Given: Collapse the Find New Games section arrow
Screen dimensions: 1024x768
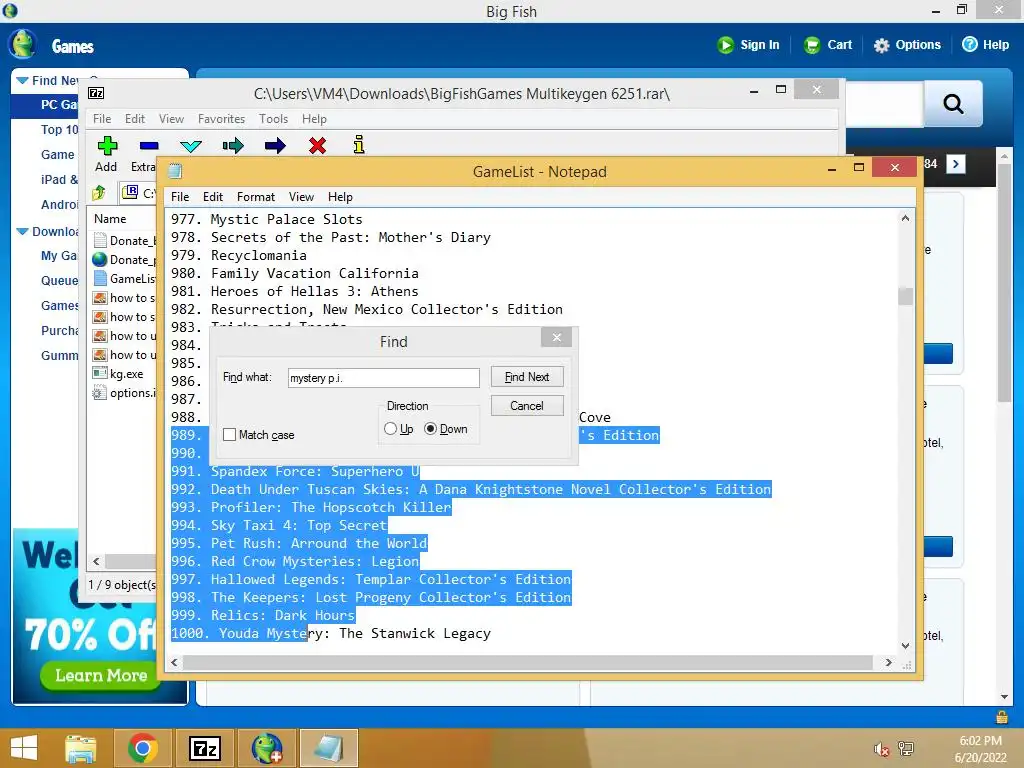Looking at the screenshot, I should (x=22, y=80).
